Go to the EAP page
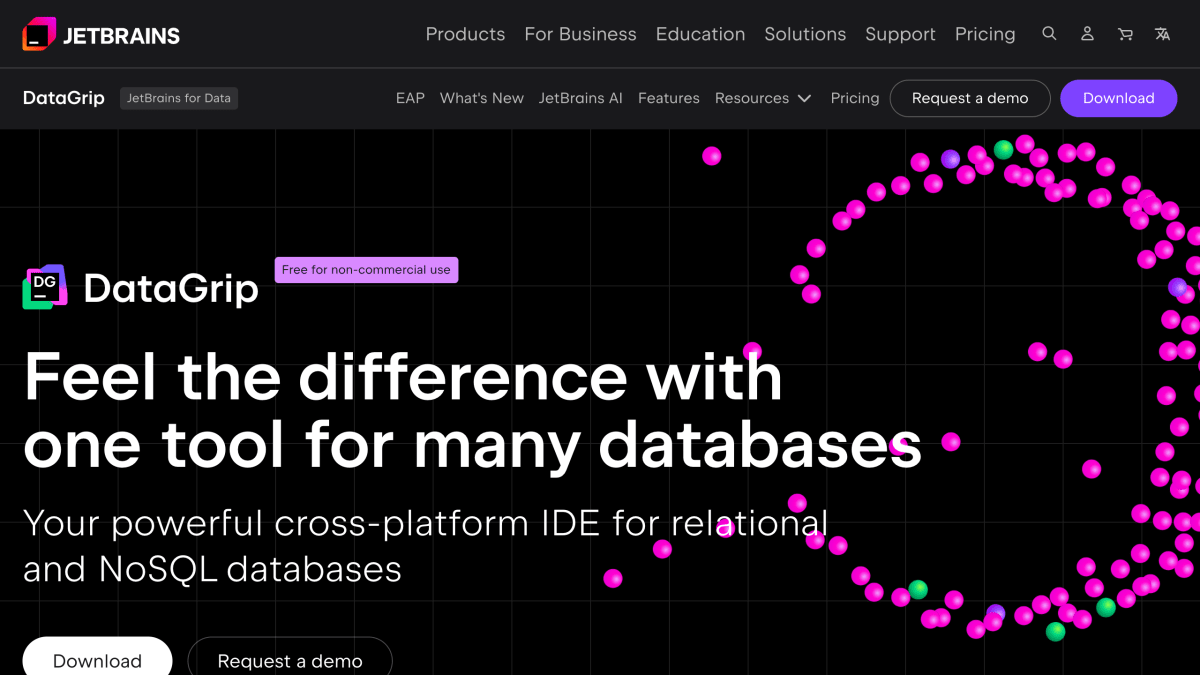The image size is (1200, 675). [x=410, y=98]
